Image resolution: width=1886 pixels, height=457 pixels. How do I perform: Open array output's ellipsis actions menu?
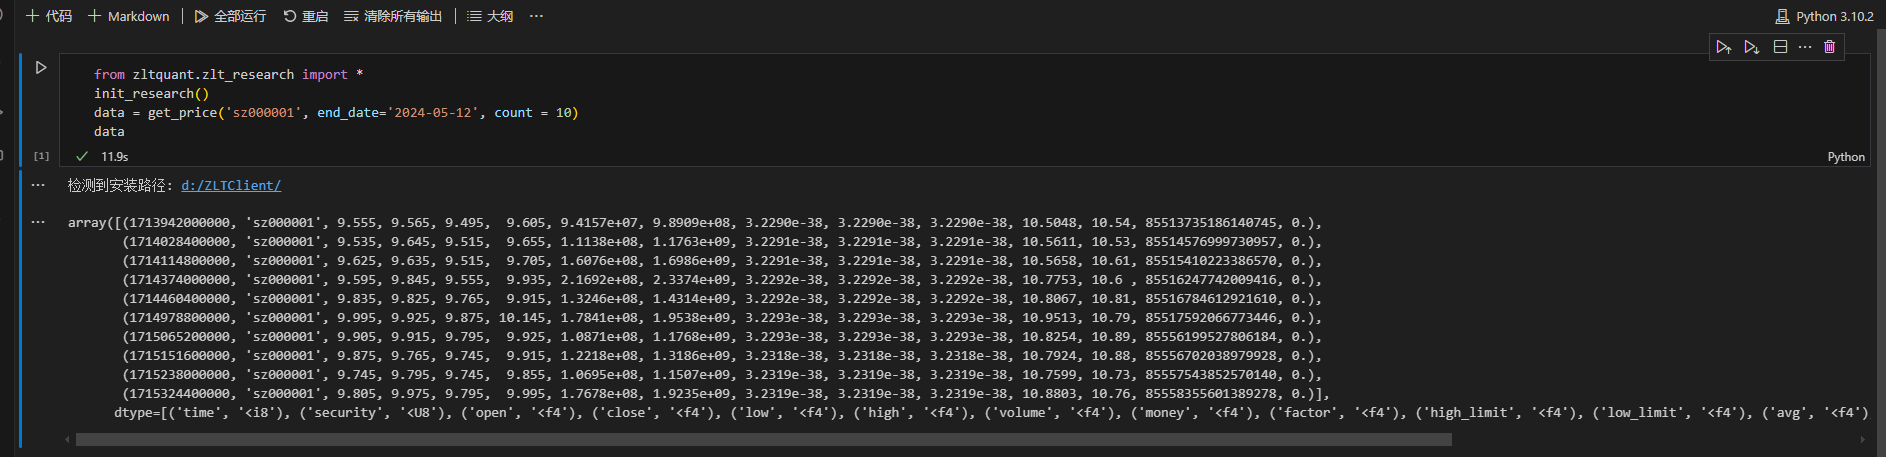point(38,222)
